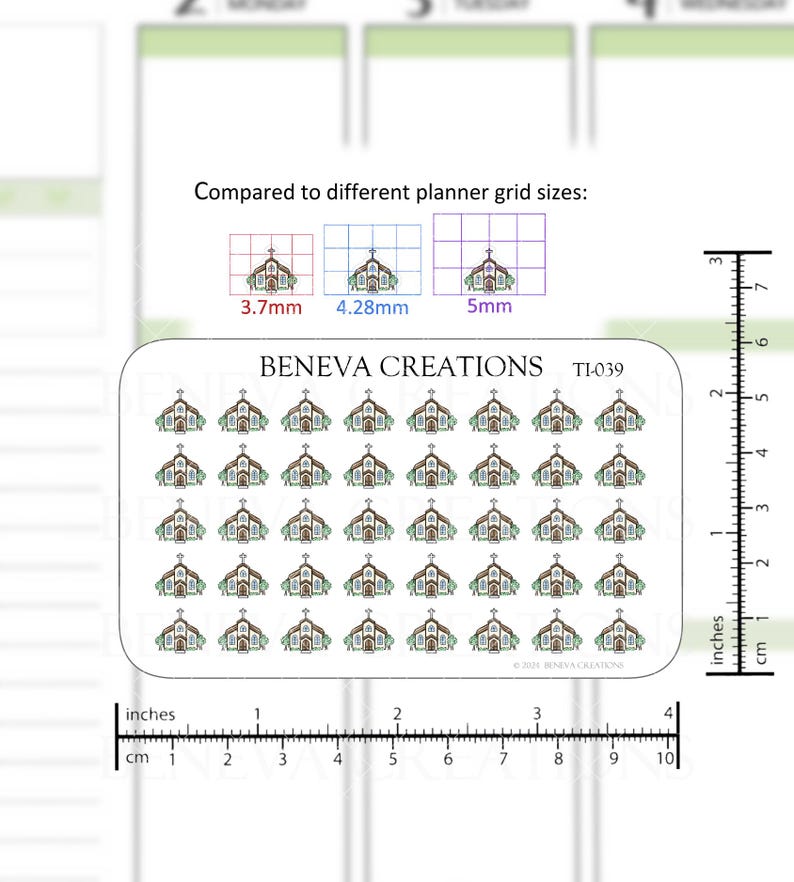Click cm mark '7' on the vertical ruler
794x882 pixels.
click(x=761, y=287)
